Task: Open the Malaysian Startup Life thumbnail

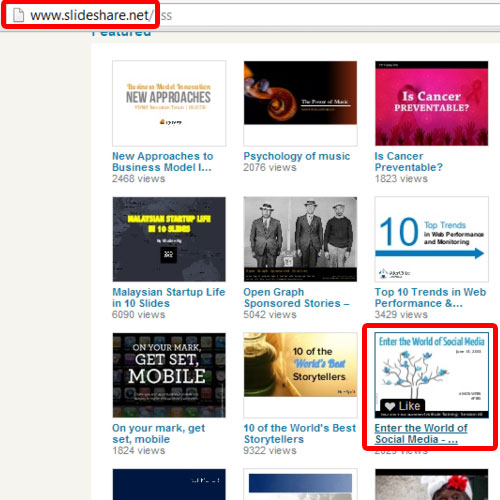Action: point(169,239)
